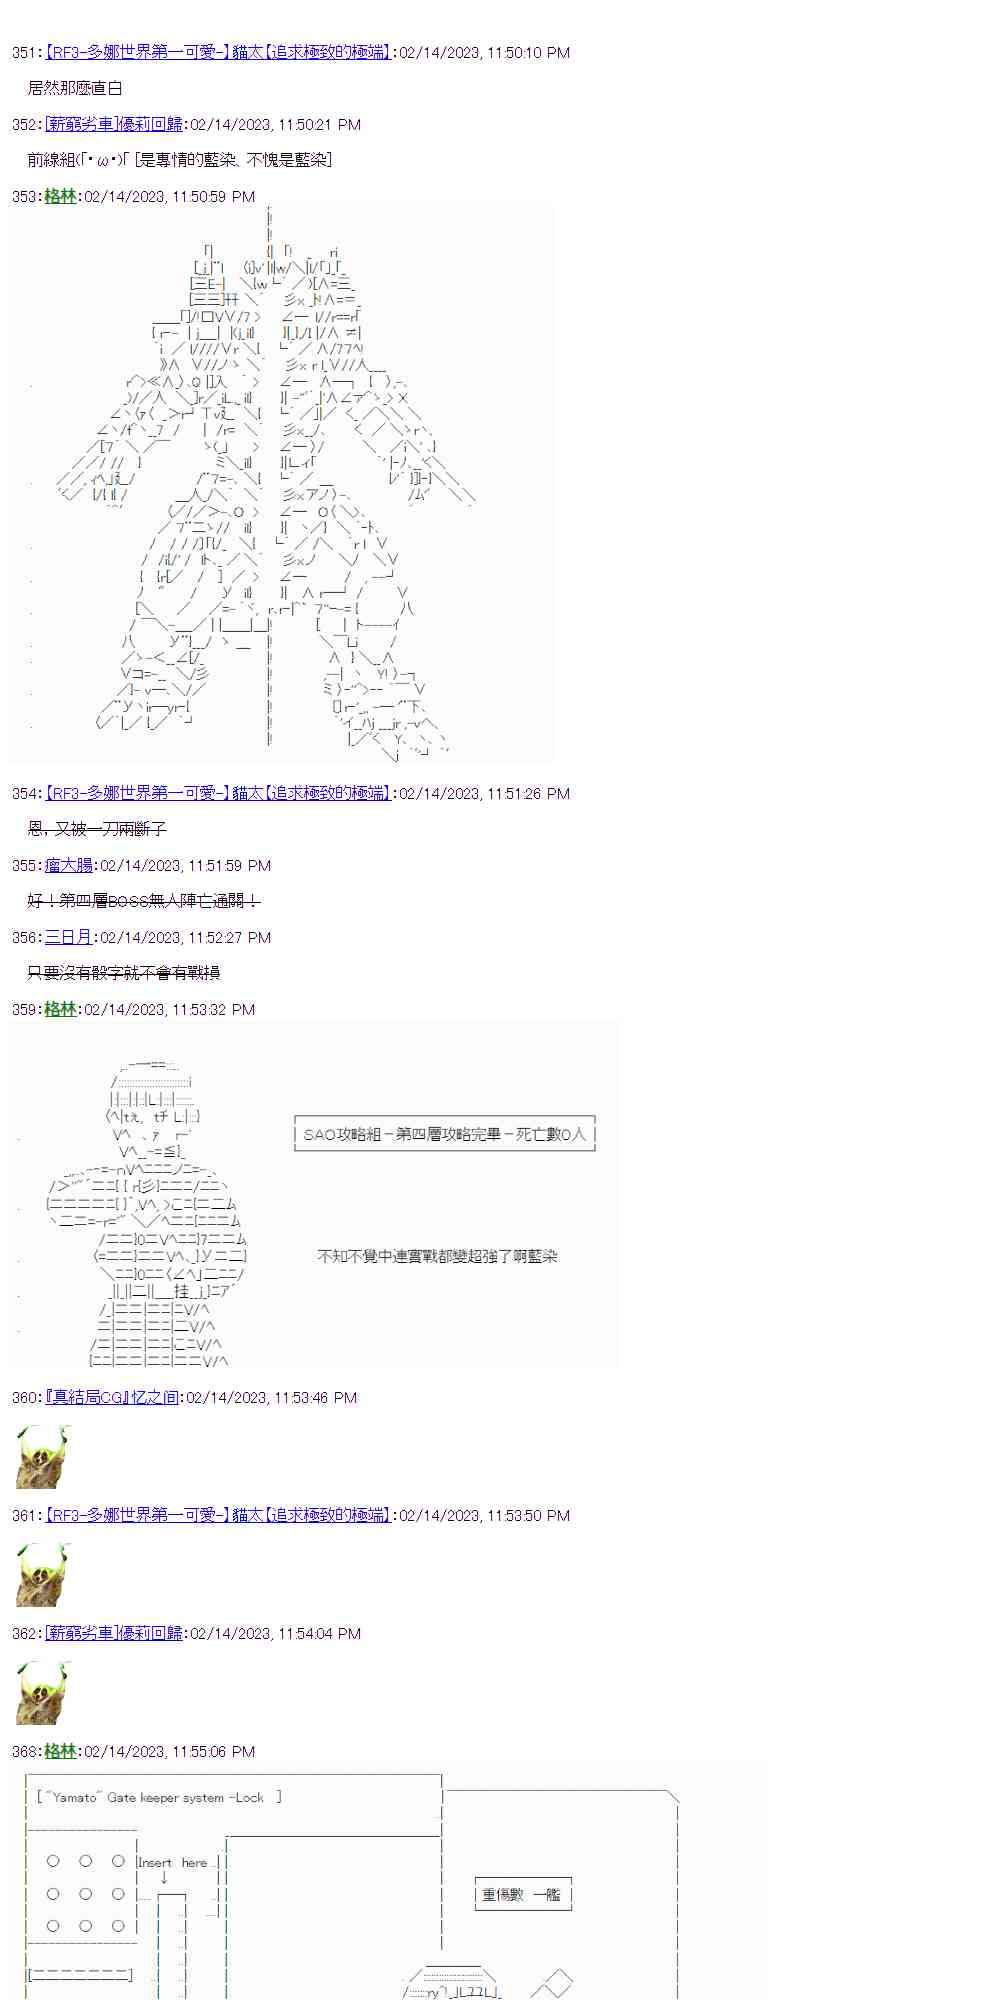
Task: Click SAO攻略組 fourth floor cleared text box
Action: [445, 1134]
